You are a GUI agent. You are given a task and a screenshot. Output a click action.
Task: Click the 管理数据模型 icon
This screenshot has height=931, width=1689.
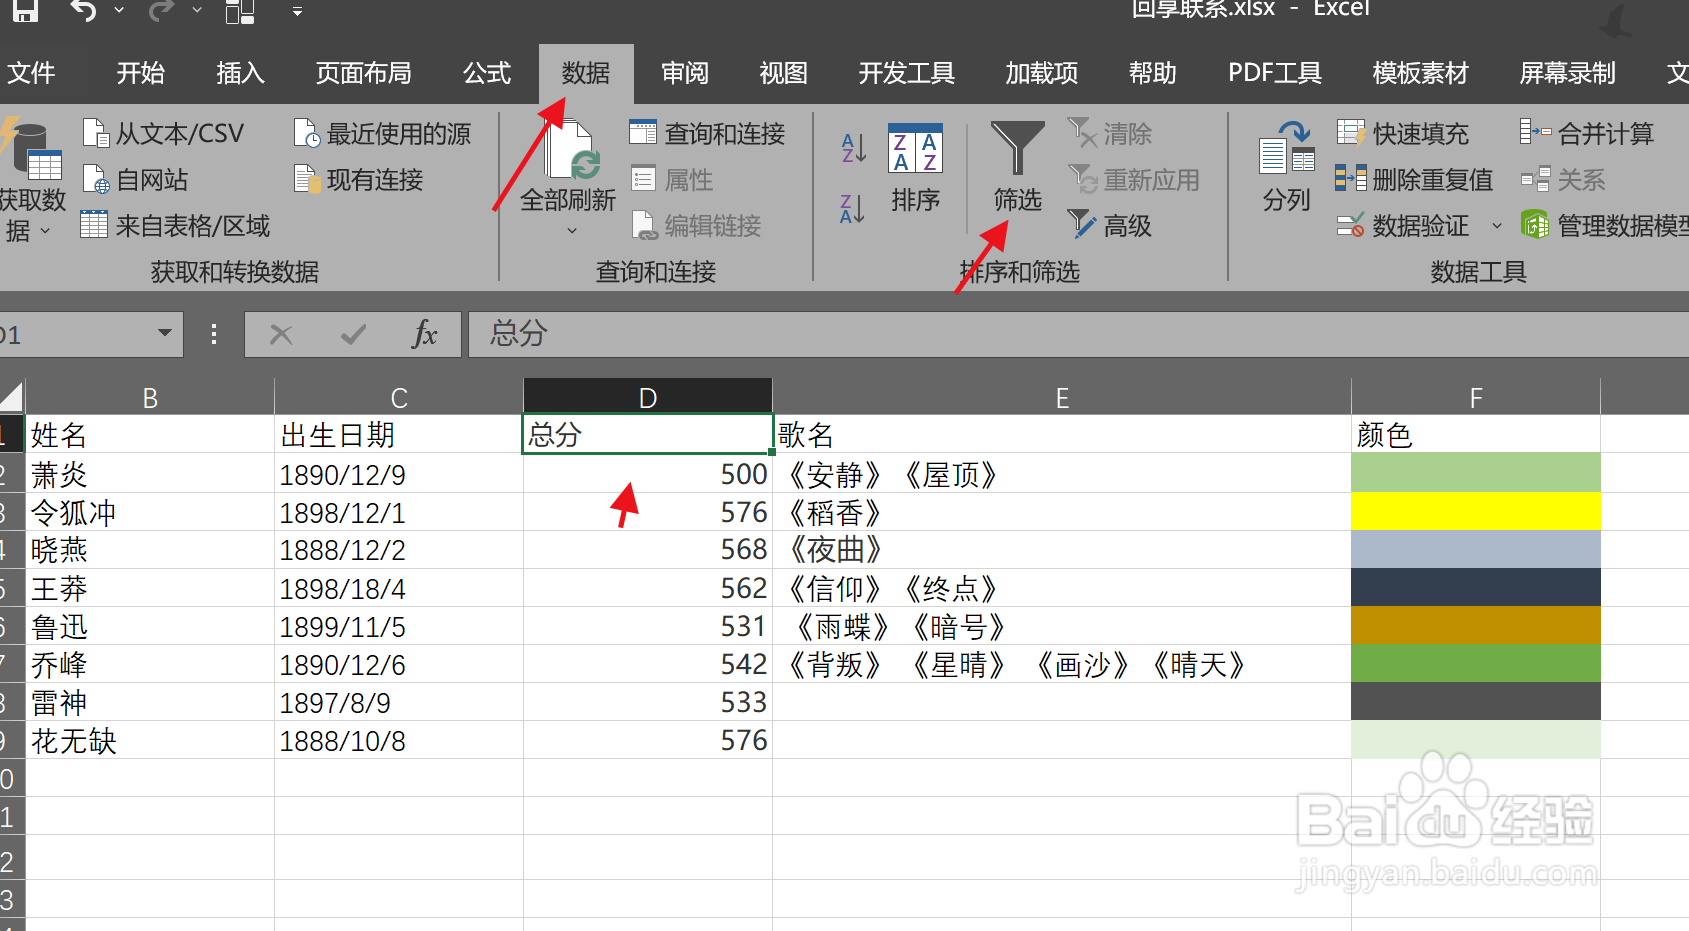click(1535, 225)
